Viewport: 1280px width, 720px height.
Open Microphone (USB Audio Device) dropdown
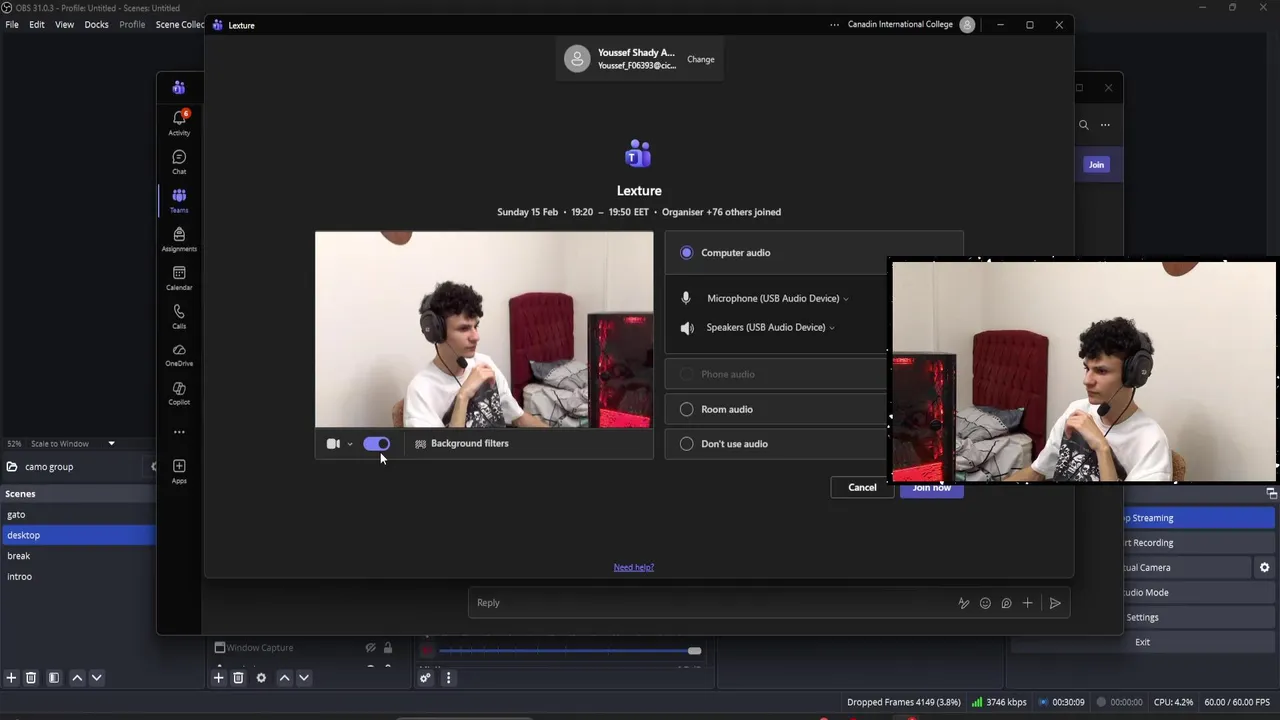[777, 298]
